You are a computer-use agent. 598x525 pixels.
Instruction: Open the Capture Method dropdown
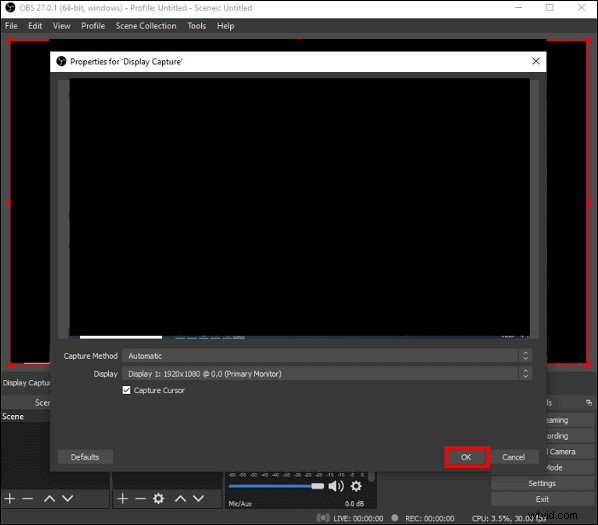327,356
